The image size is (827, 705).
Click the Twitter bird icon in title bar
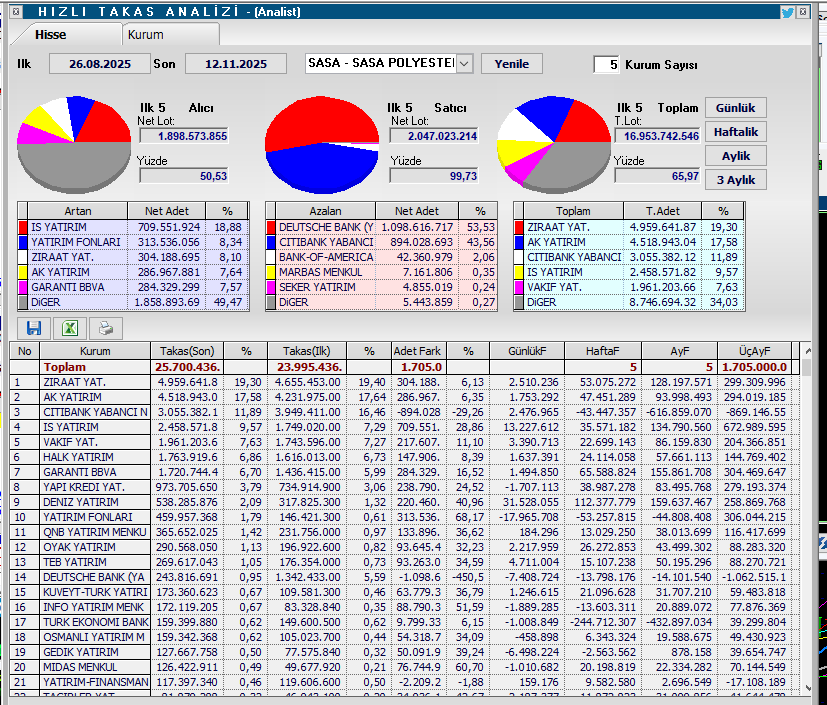(x=787, y=12)
